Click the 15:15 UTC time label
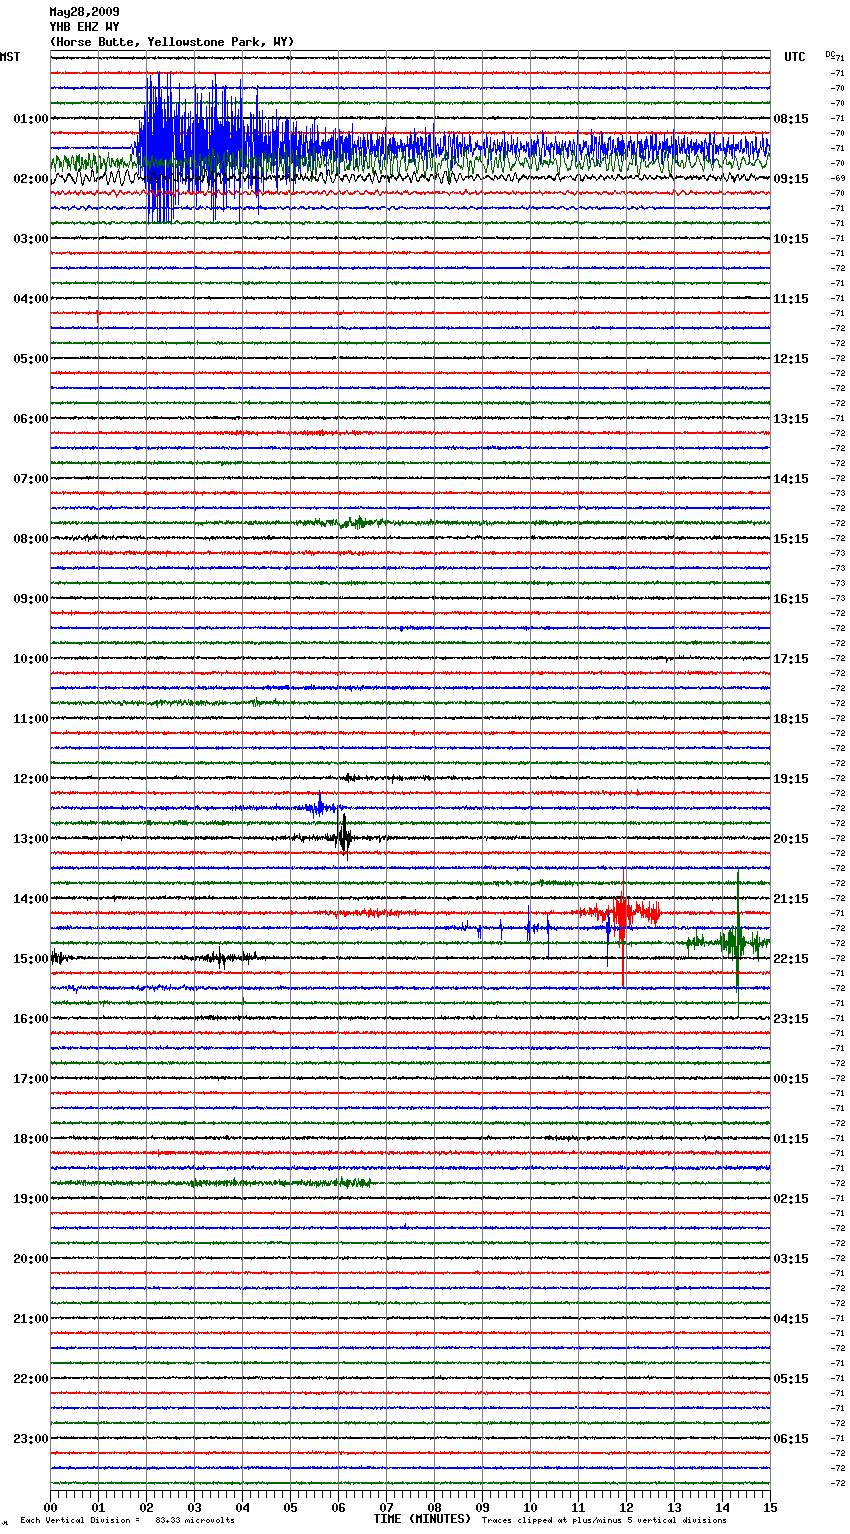 pos(791,539)
